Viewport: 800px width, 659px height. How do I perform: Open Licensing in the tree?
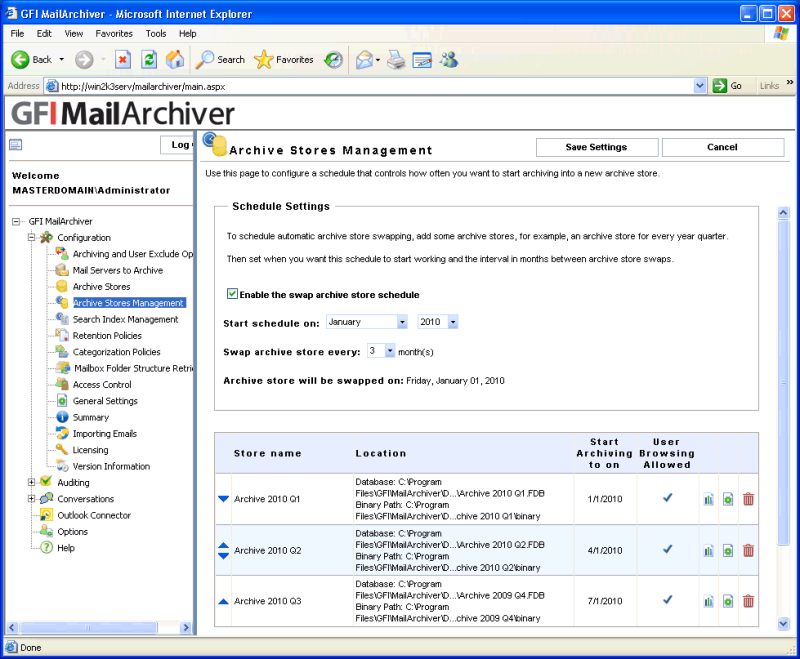pyautogui.click(x=90, y=450)
